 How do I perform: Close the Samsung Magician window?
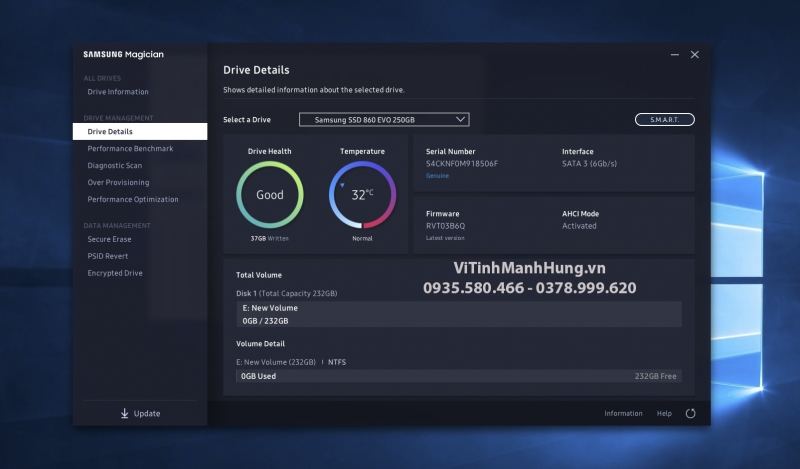point(694,55)
